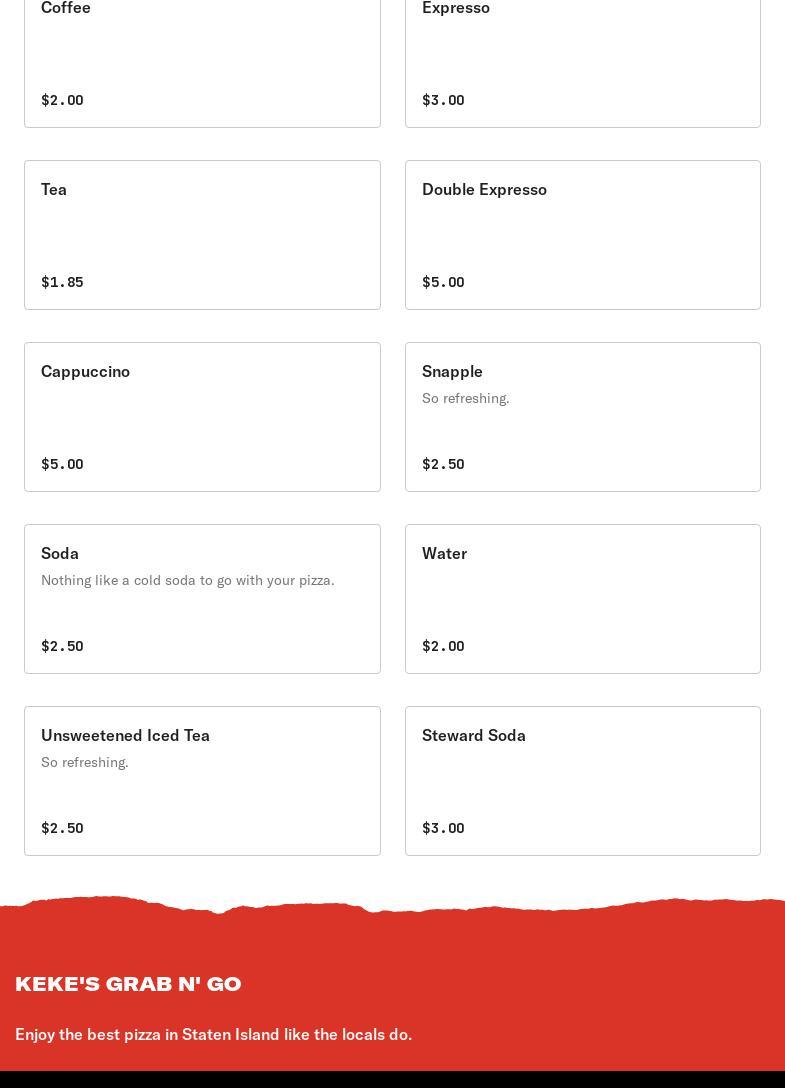The image size is (785, 1088).
Task: Click the $3.00 price on Steward Soda
Action: click(443, 828)
